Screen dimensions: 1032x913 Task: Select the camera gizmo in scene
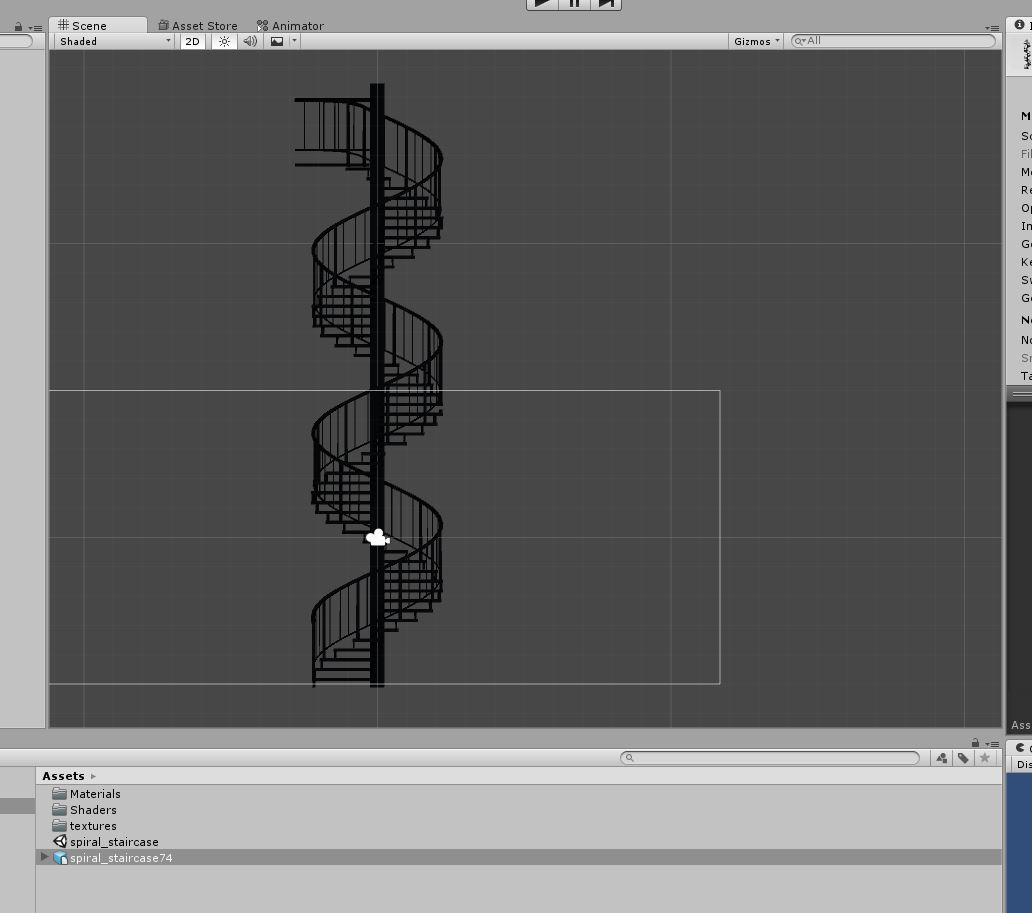pos(377,538)
